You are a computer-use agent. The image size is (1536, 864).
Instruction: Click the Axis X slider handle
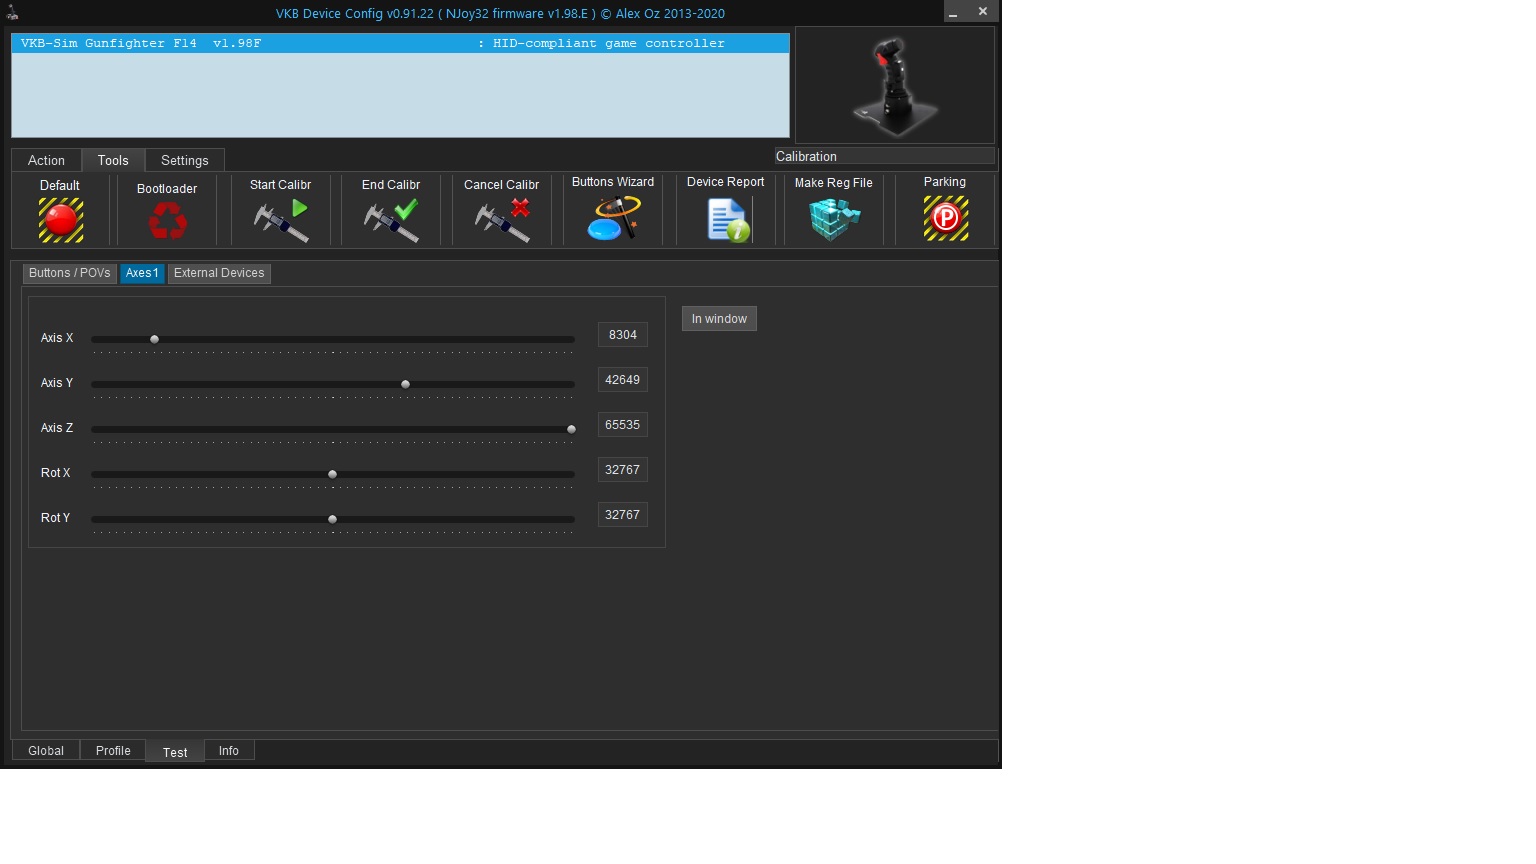[154, 339]
